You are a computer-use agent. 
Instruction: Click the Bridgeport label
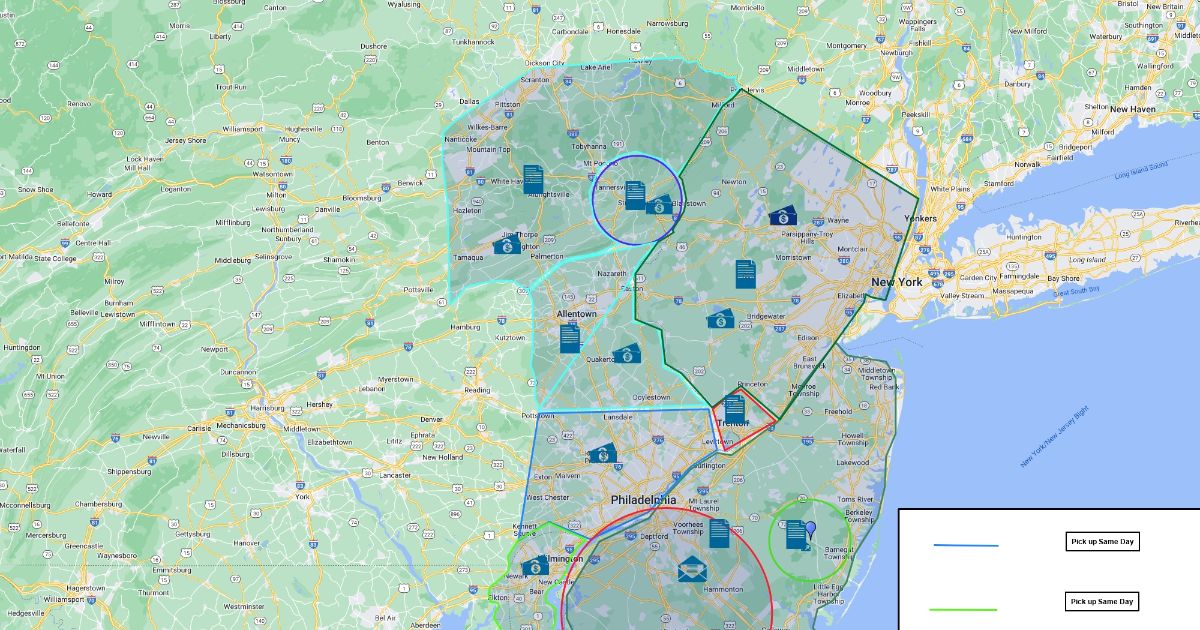tap(1075, 147)
